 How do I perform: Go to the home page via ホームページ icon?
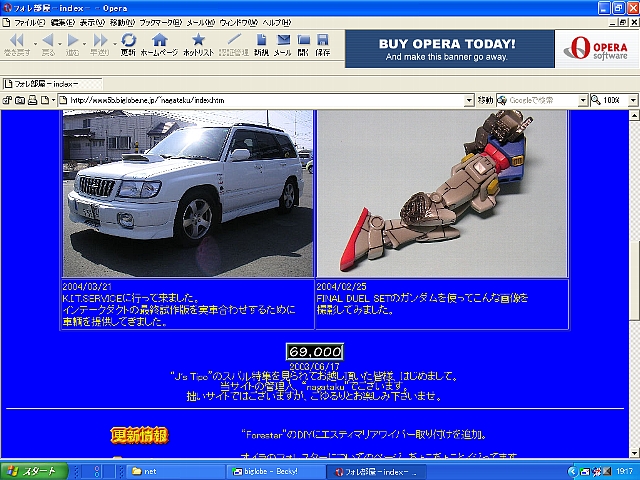click(159, 44)
